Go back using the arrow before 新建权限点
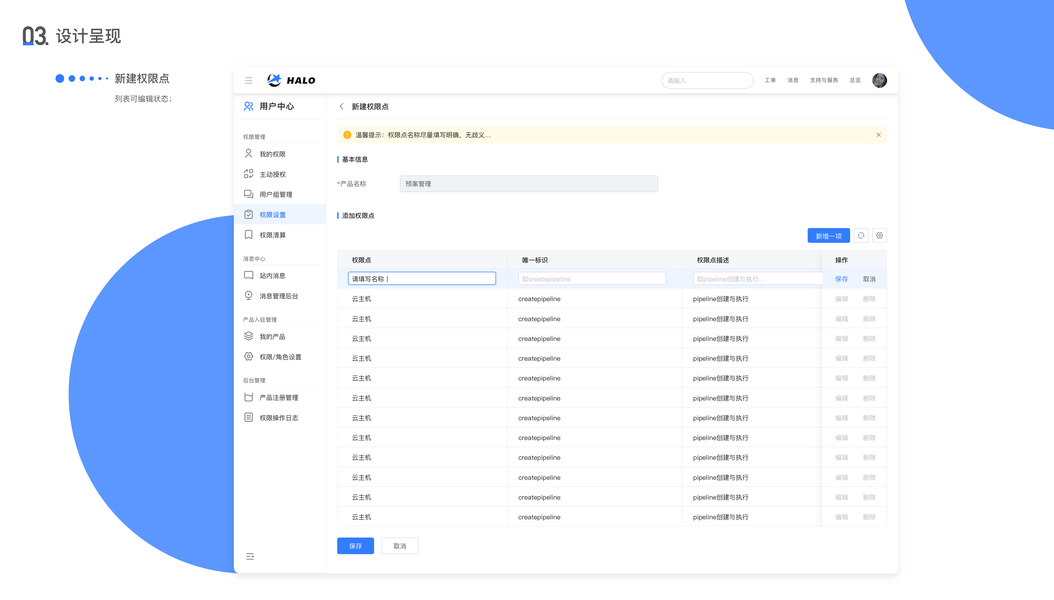The height and width of the screenshot is (600, 1054). tap(341, 106)
